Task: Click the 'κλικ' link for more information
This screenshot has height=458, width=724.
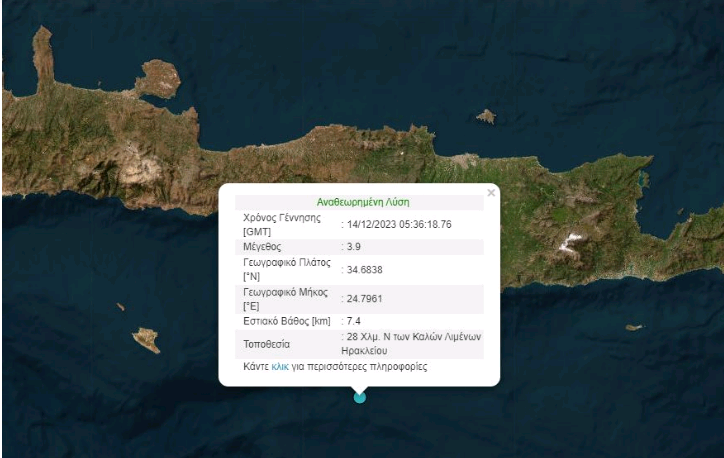Action: (280, 367)
